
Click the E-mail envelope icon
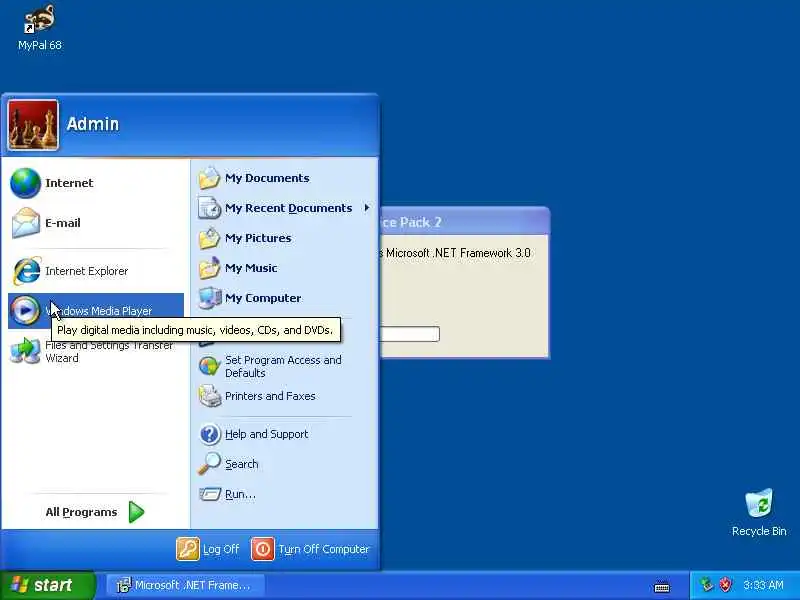(26, 223)
